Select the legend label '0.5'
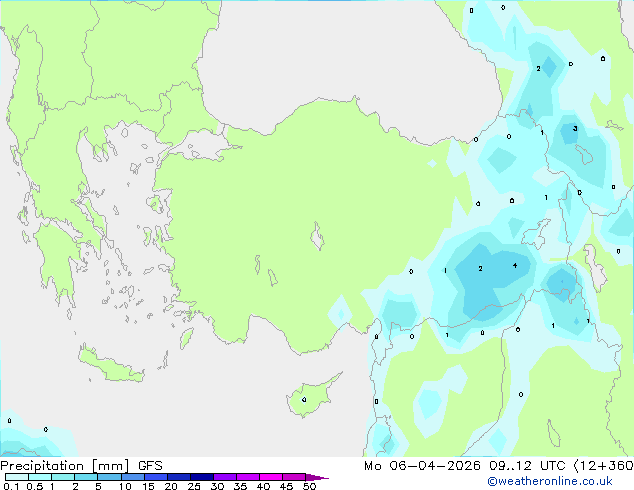The width and height of the screenshot is (634, 490). coord(35,486)
